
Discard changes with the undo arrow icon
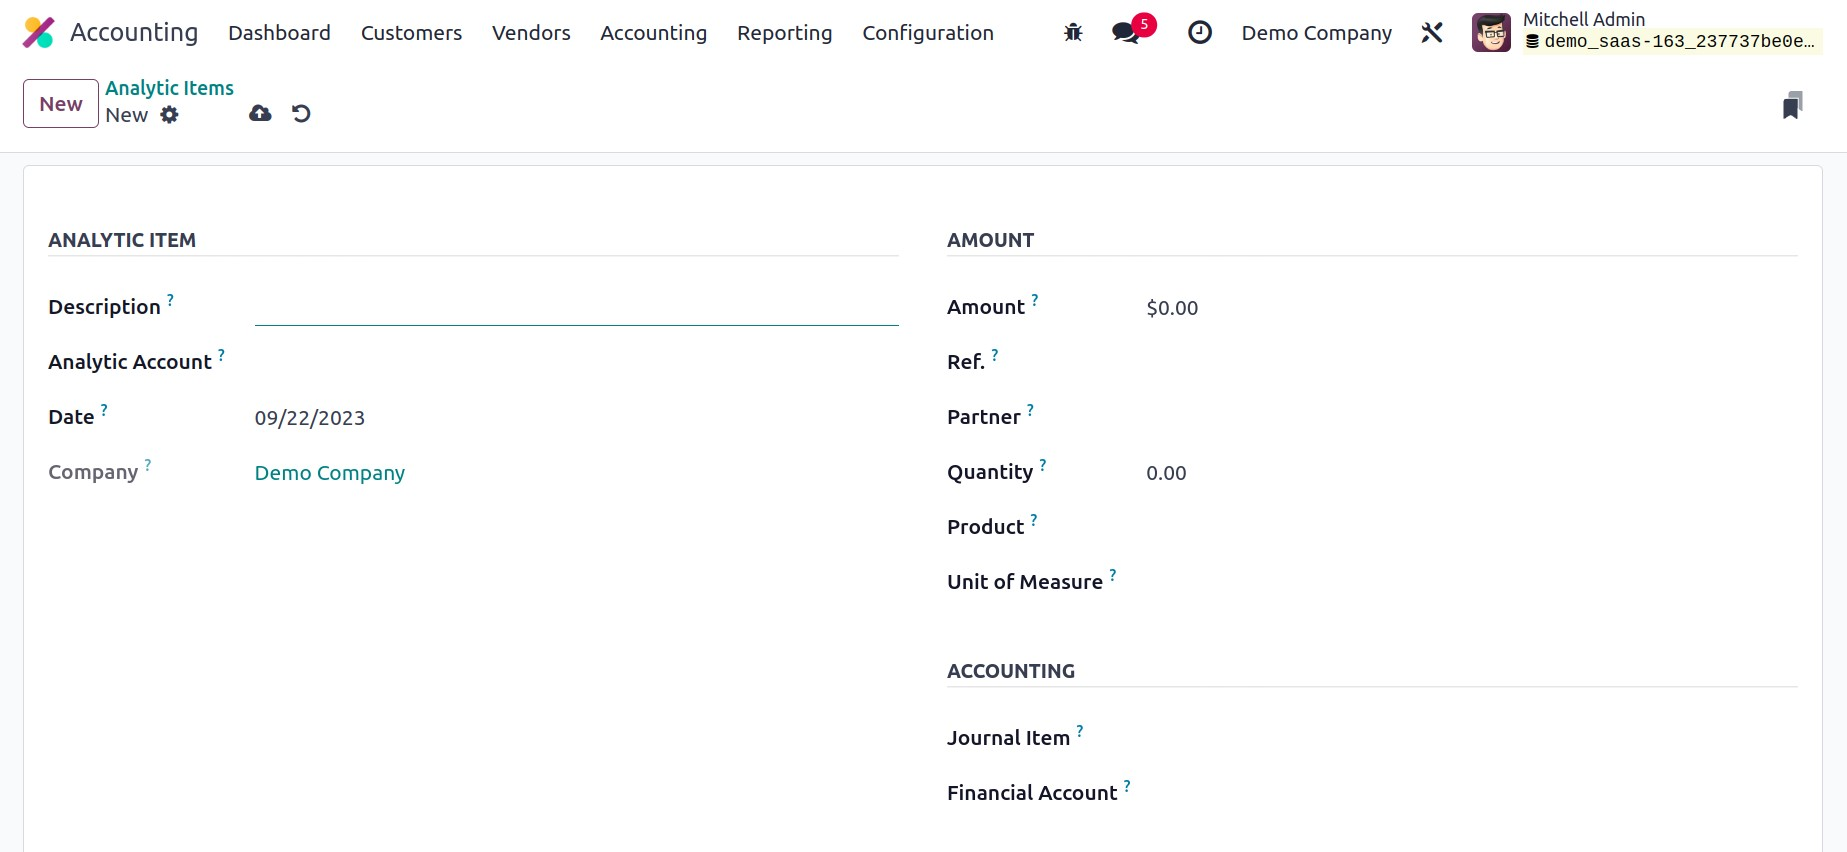pyautogui.click(x=301, y=114)
